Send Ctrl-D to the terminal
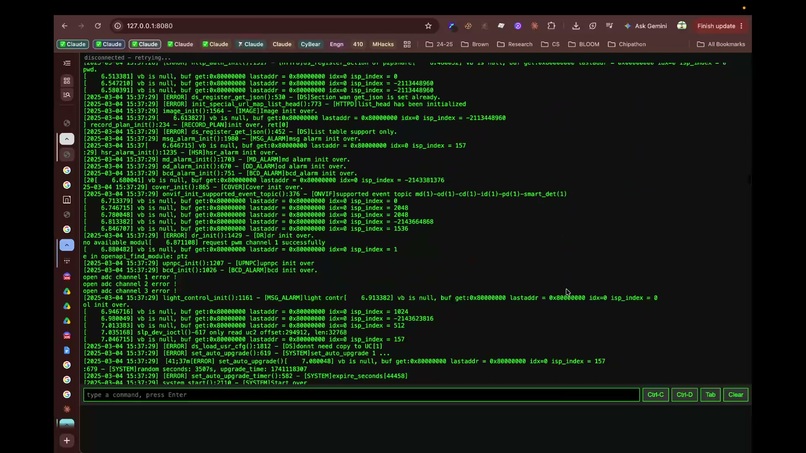Image resolution: width=806 pixels, height=453 pixels. point(684,395)
